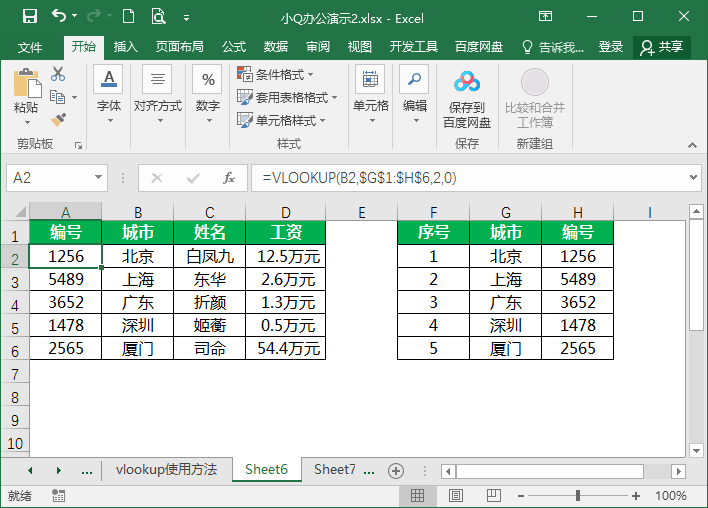708x508 pixels.
Task: Click the 告诉我 lightbulb search box
Action: (553, 47)
